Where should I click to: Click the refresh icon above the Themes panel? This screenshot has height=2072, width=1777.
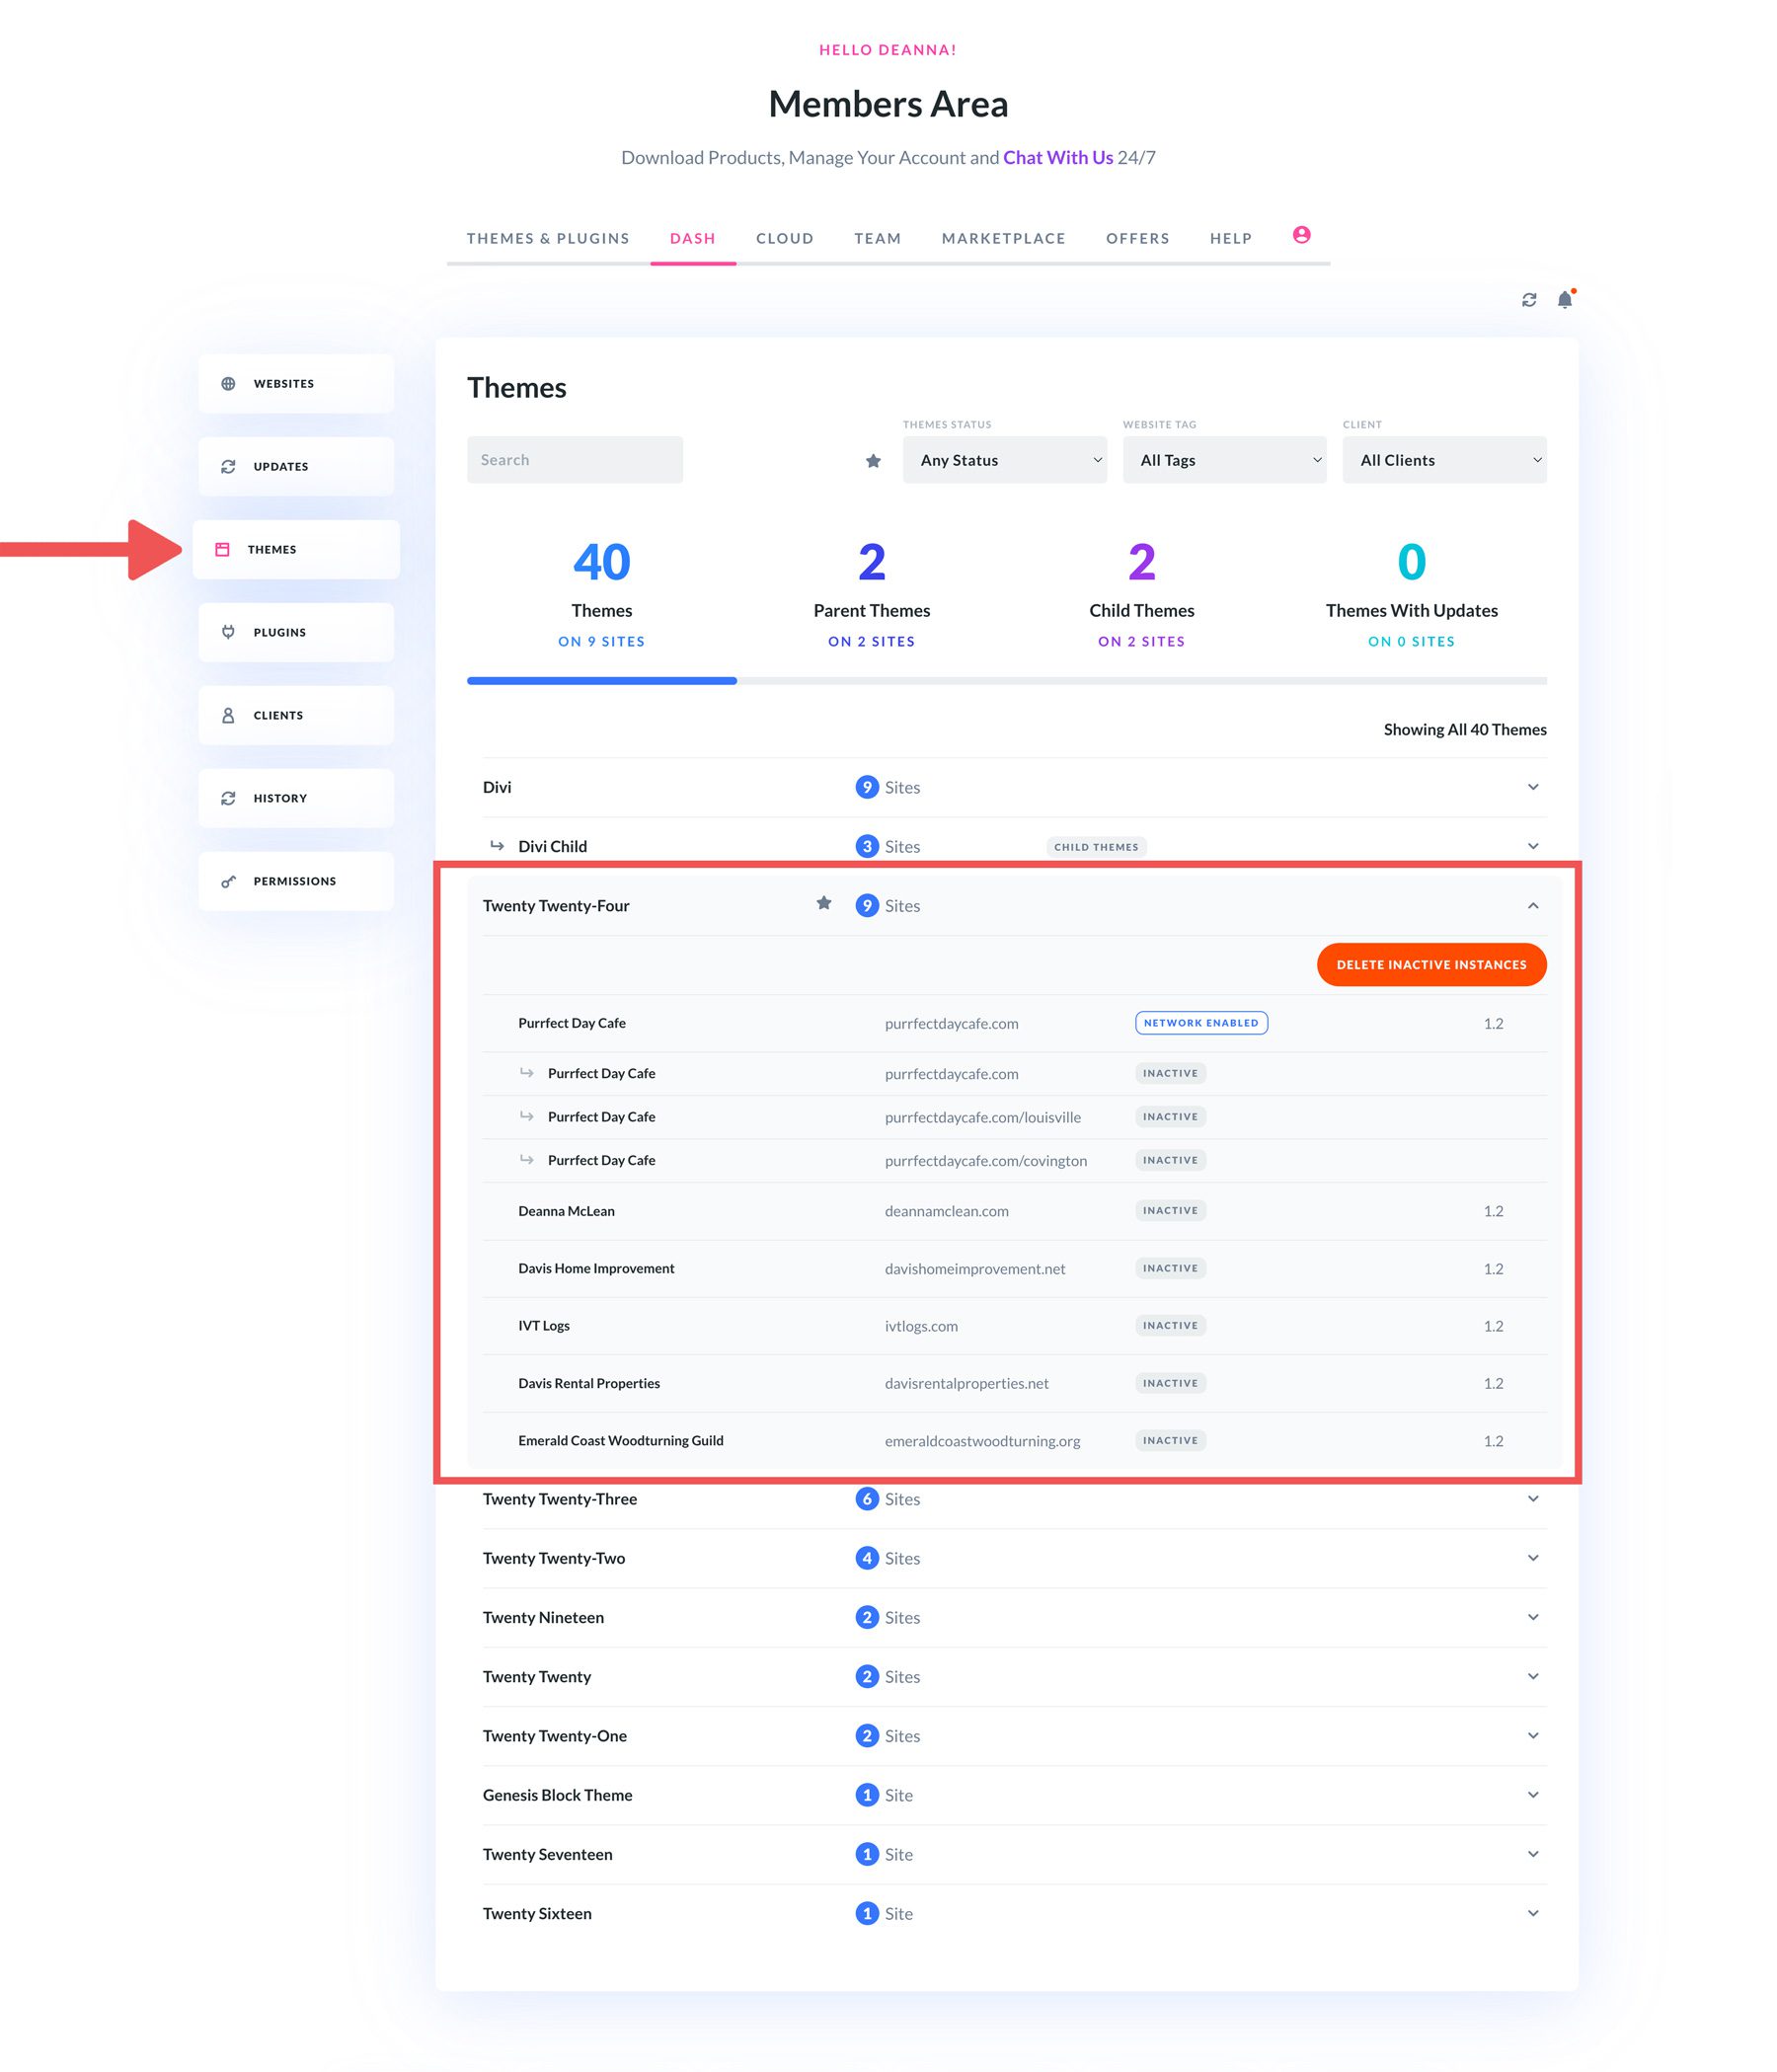[x=1529, y=299]
